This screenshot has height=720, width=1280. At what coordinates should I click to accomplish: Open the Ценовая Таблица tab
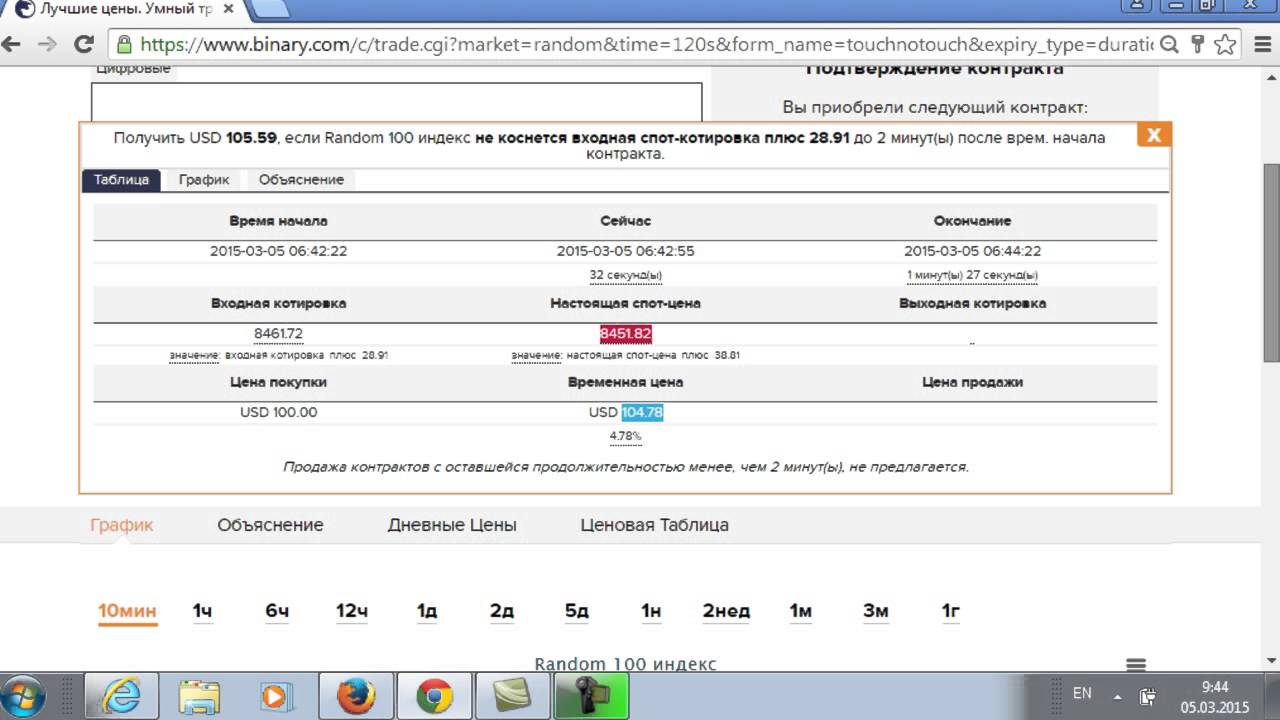[x=654, y=525]
